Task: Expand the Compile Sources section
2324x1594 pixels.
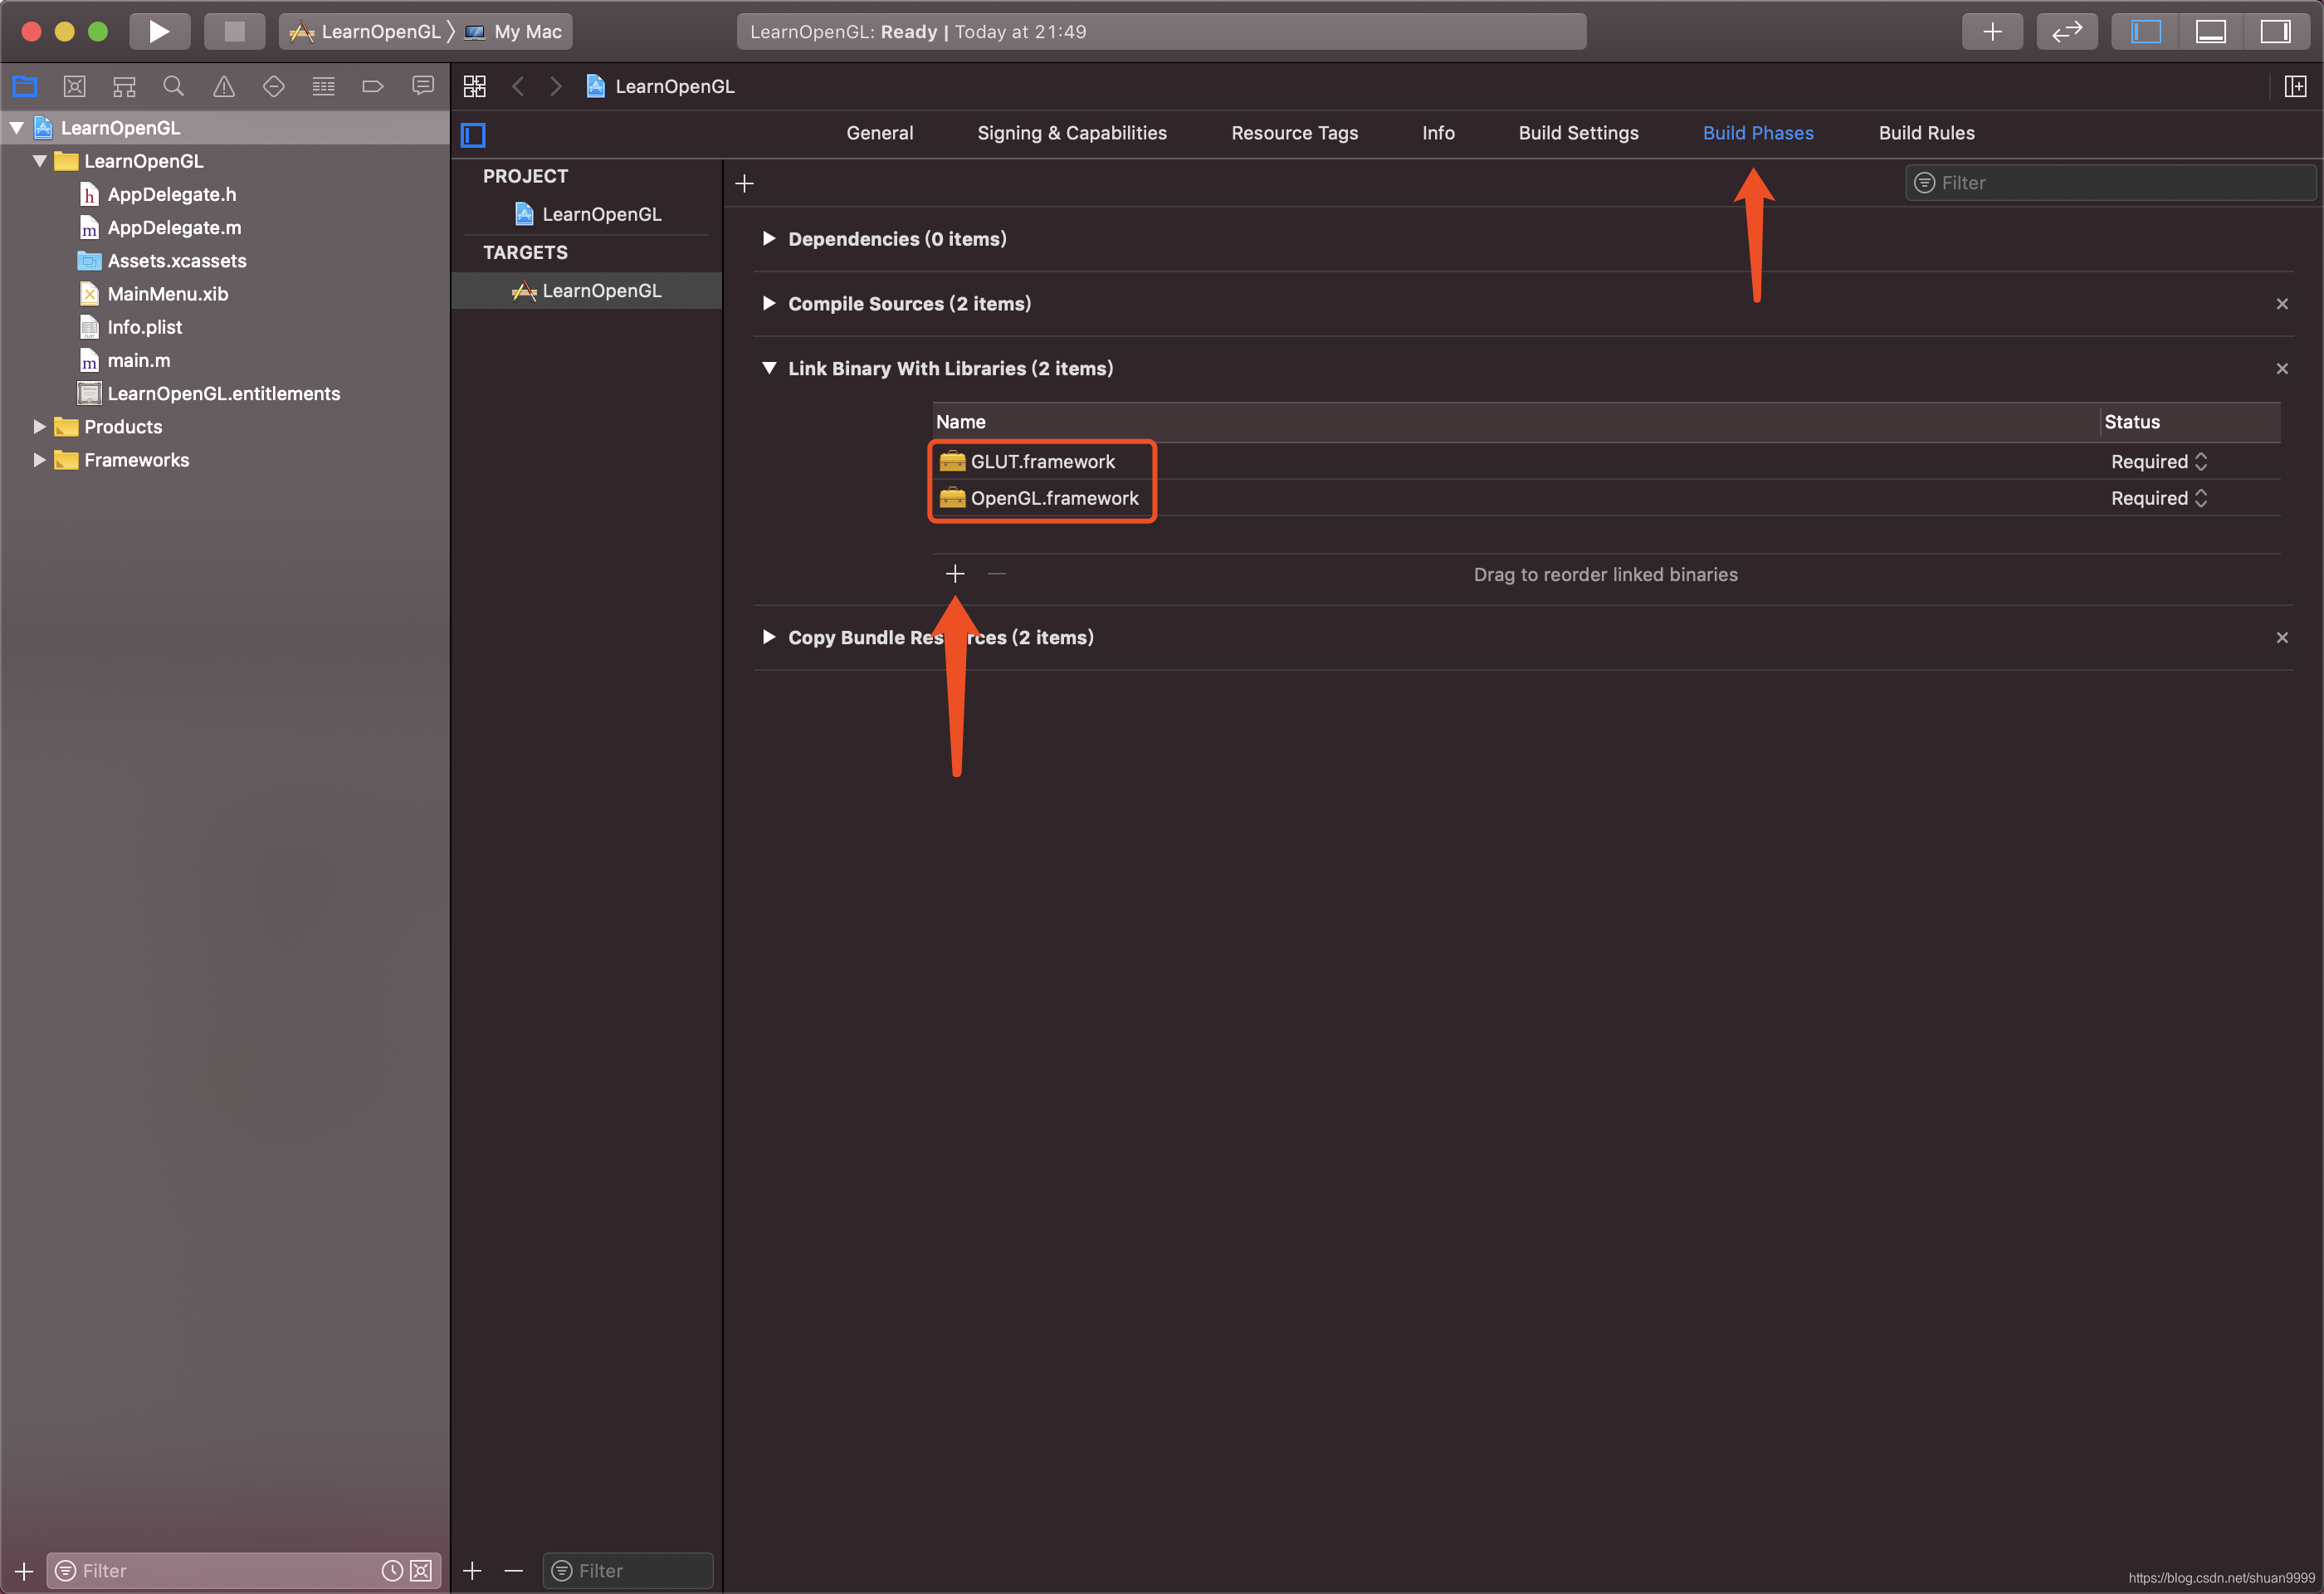Action: tap(768, 303)
